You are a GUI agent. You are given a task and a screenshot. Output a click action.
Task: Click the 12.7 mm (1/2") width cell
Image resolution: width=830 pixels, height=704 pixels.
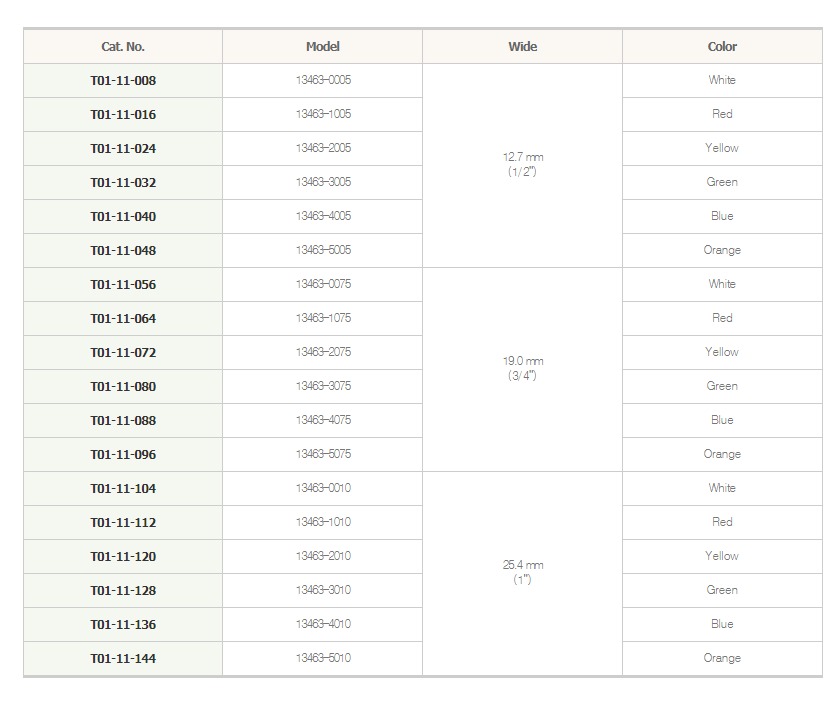pyautogui.click(x=522, y=165)
